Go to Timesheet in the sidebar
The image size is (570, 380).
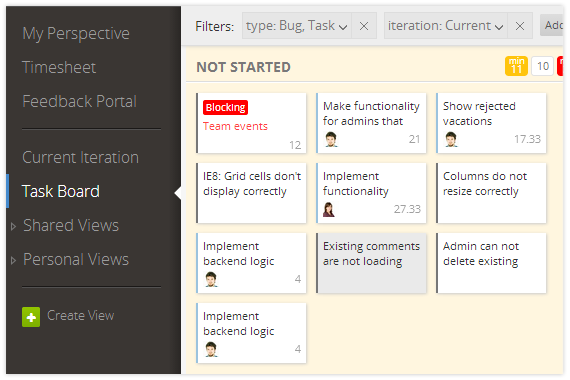point(59,68)
